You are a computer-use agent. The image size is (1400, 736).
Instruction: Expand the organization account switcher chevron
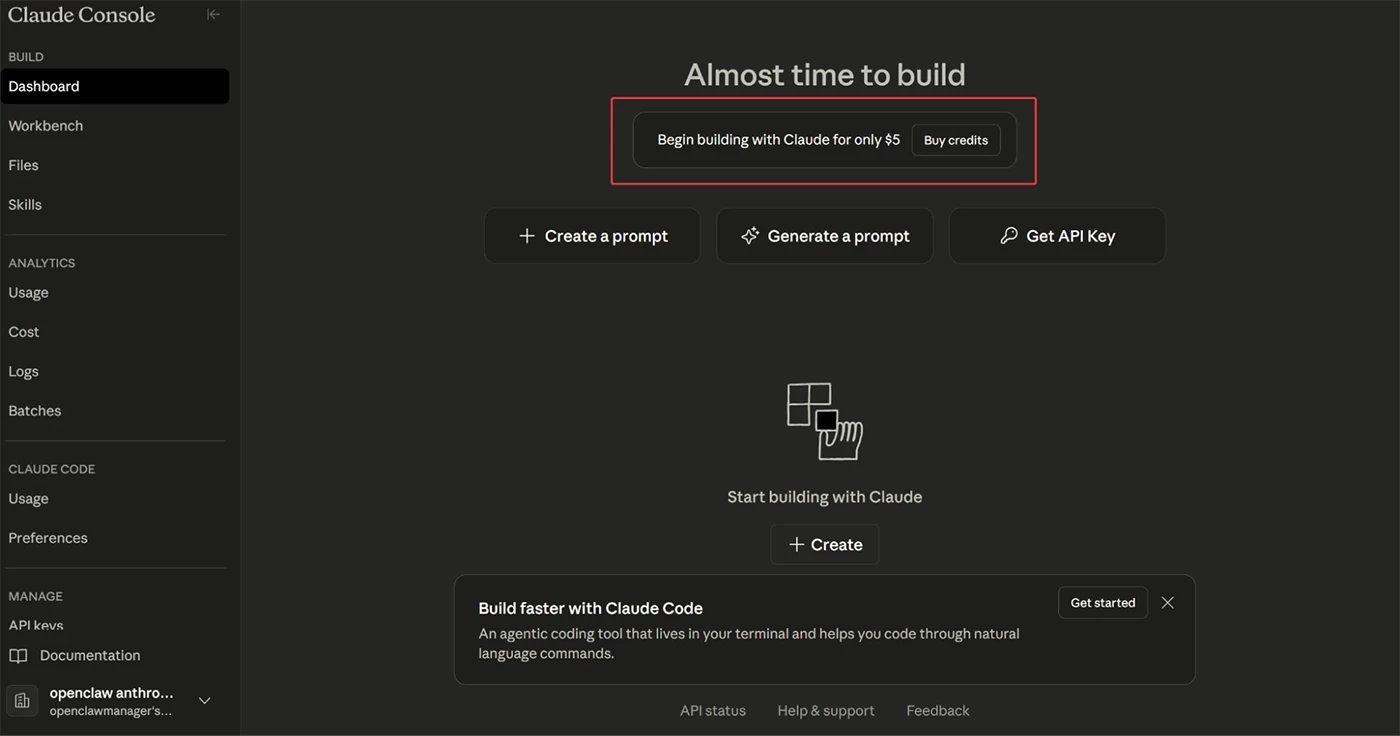coord(204,701)
